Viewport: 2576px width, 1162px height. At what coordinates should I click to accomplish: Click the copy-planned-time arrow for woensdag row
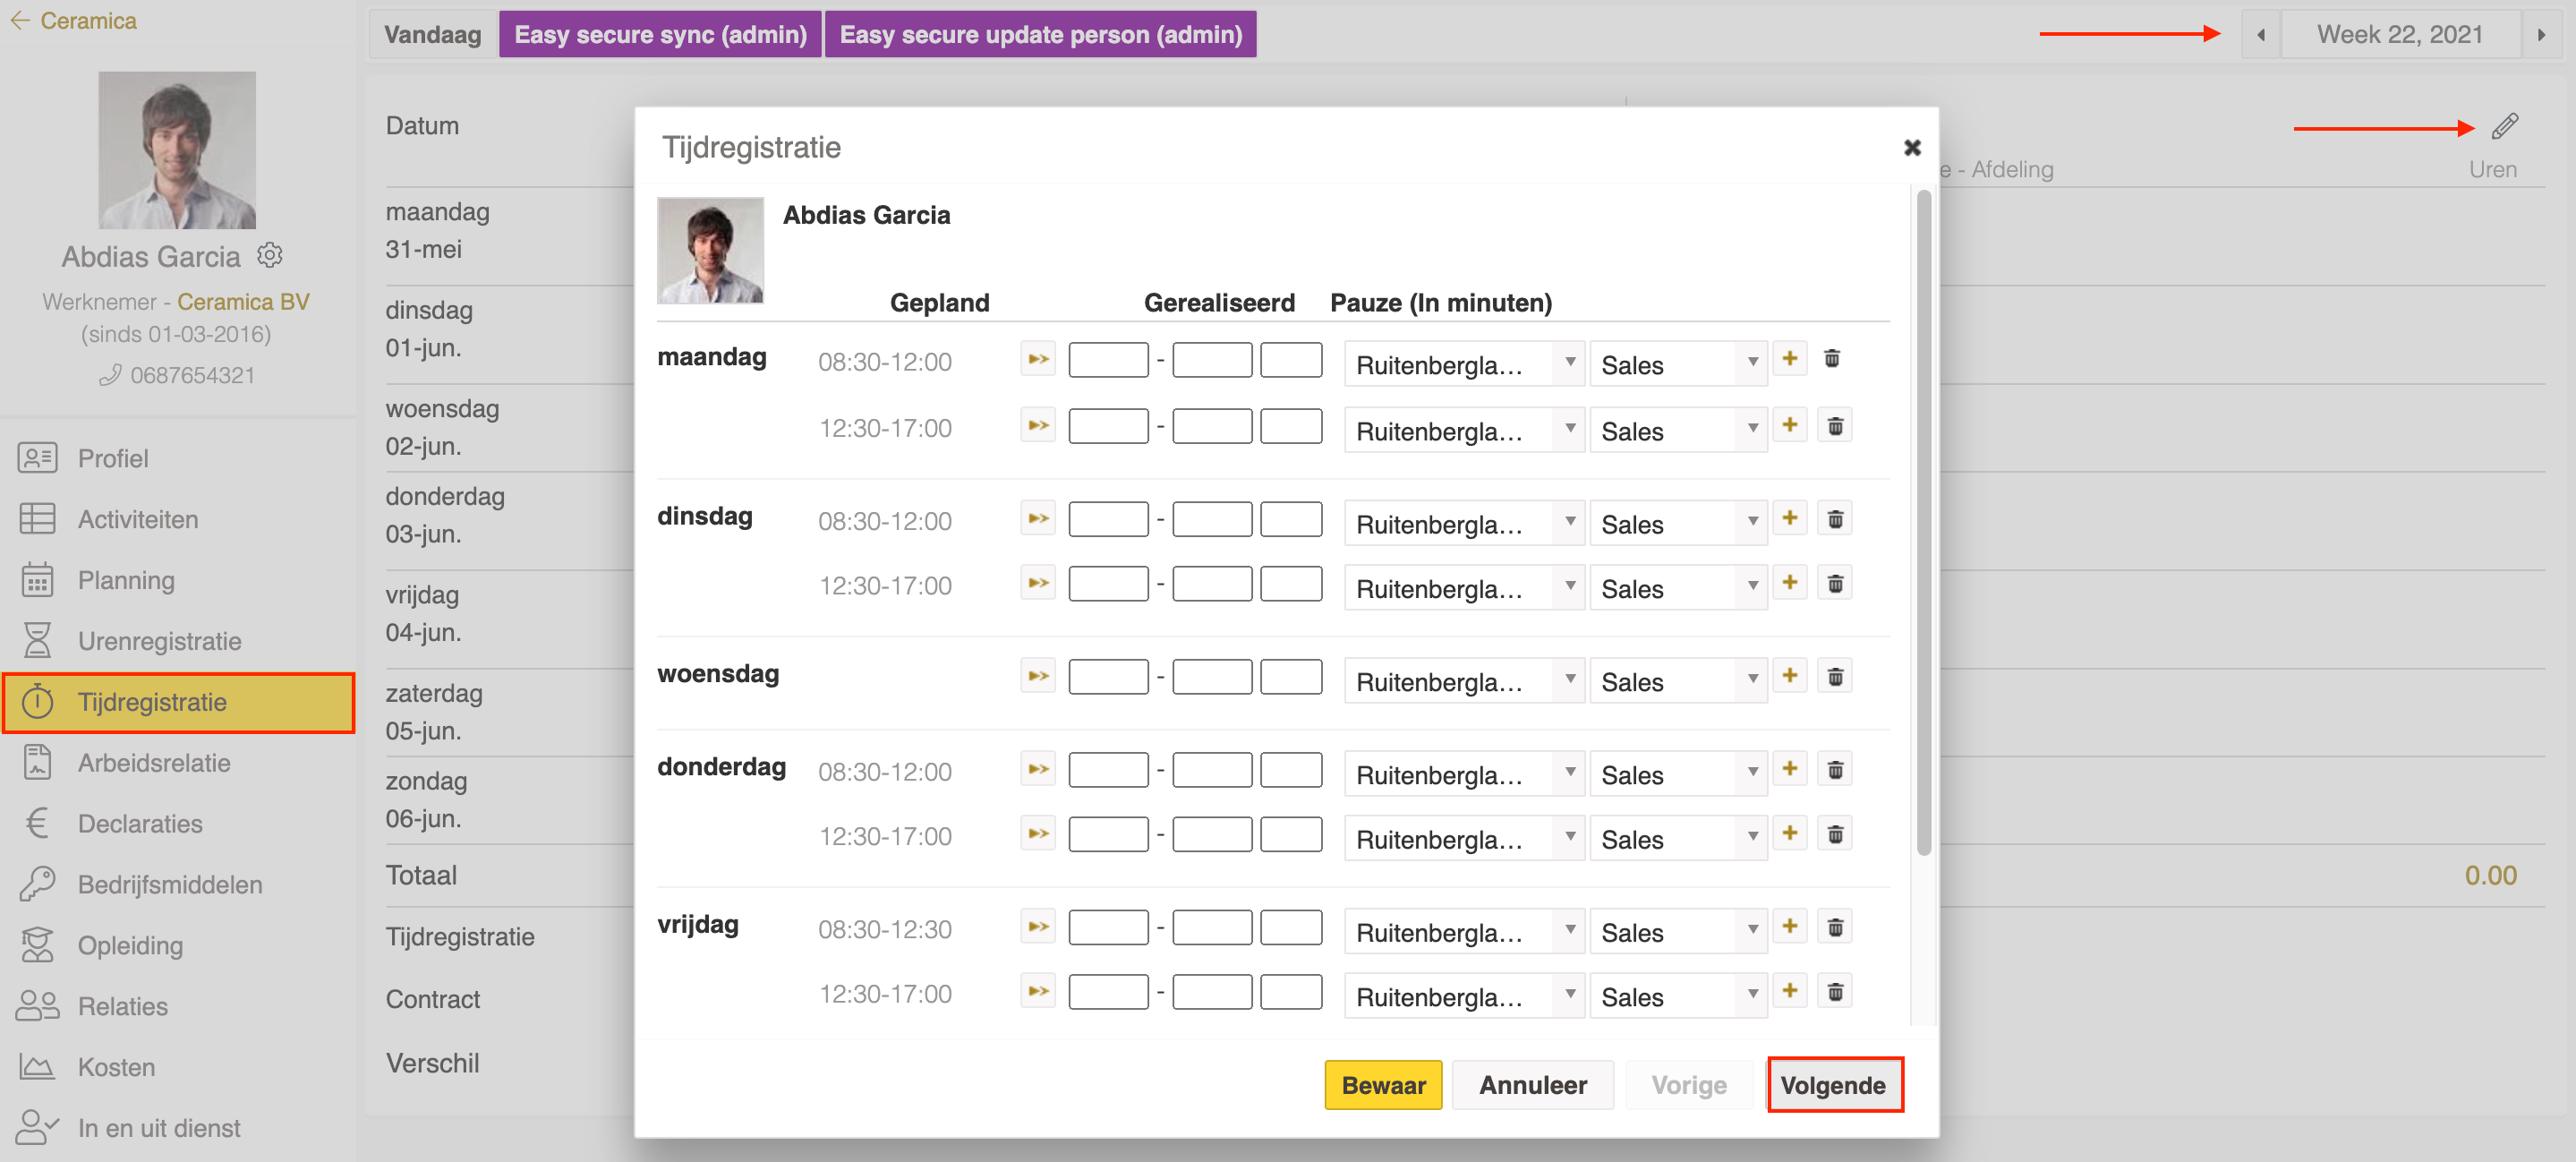[1038, 676]
